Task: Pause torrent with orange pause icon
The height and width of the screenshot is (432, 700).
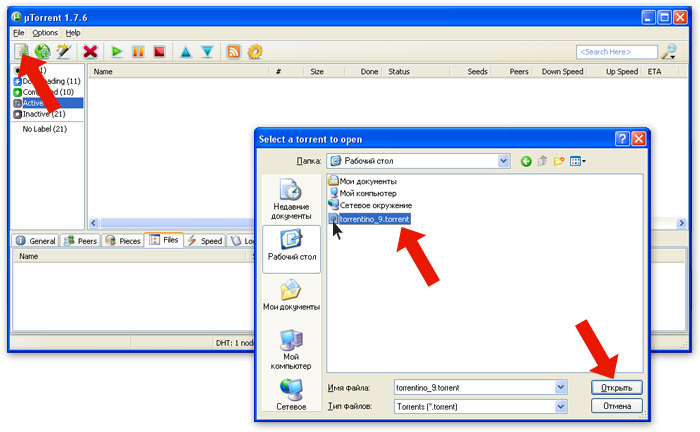Action: click(x=138, y=52)
